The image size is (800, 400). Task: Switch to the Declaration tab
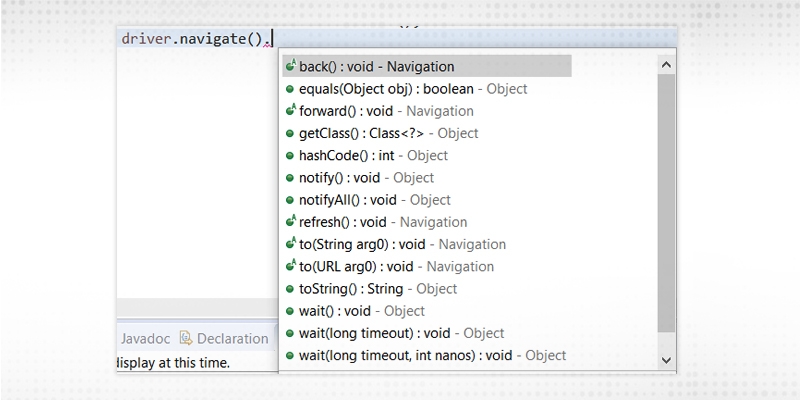(x=231, y=338)
